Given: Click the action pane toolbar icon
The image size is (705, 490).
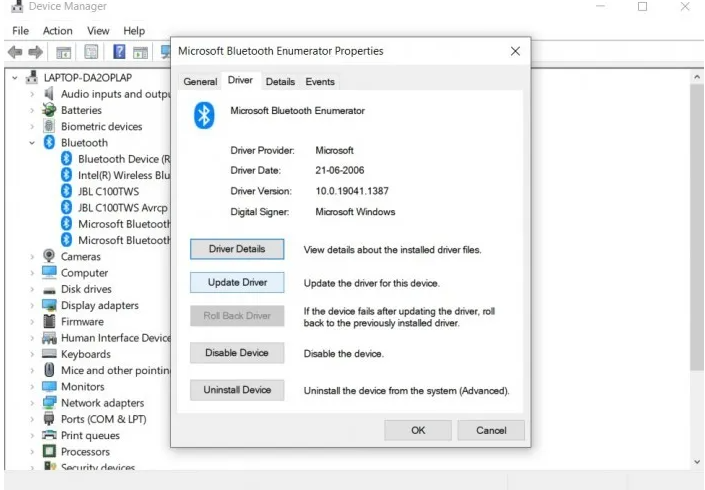Looking at the screenshot, I should click(140, 53).
